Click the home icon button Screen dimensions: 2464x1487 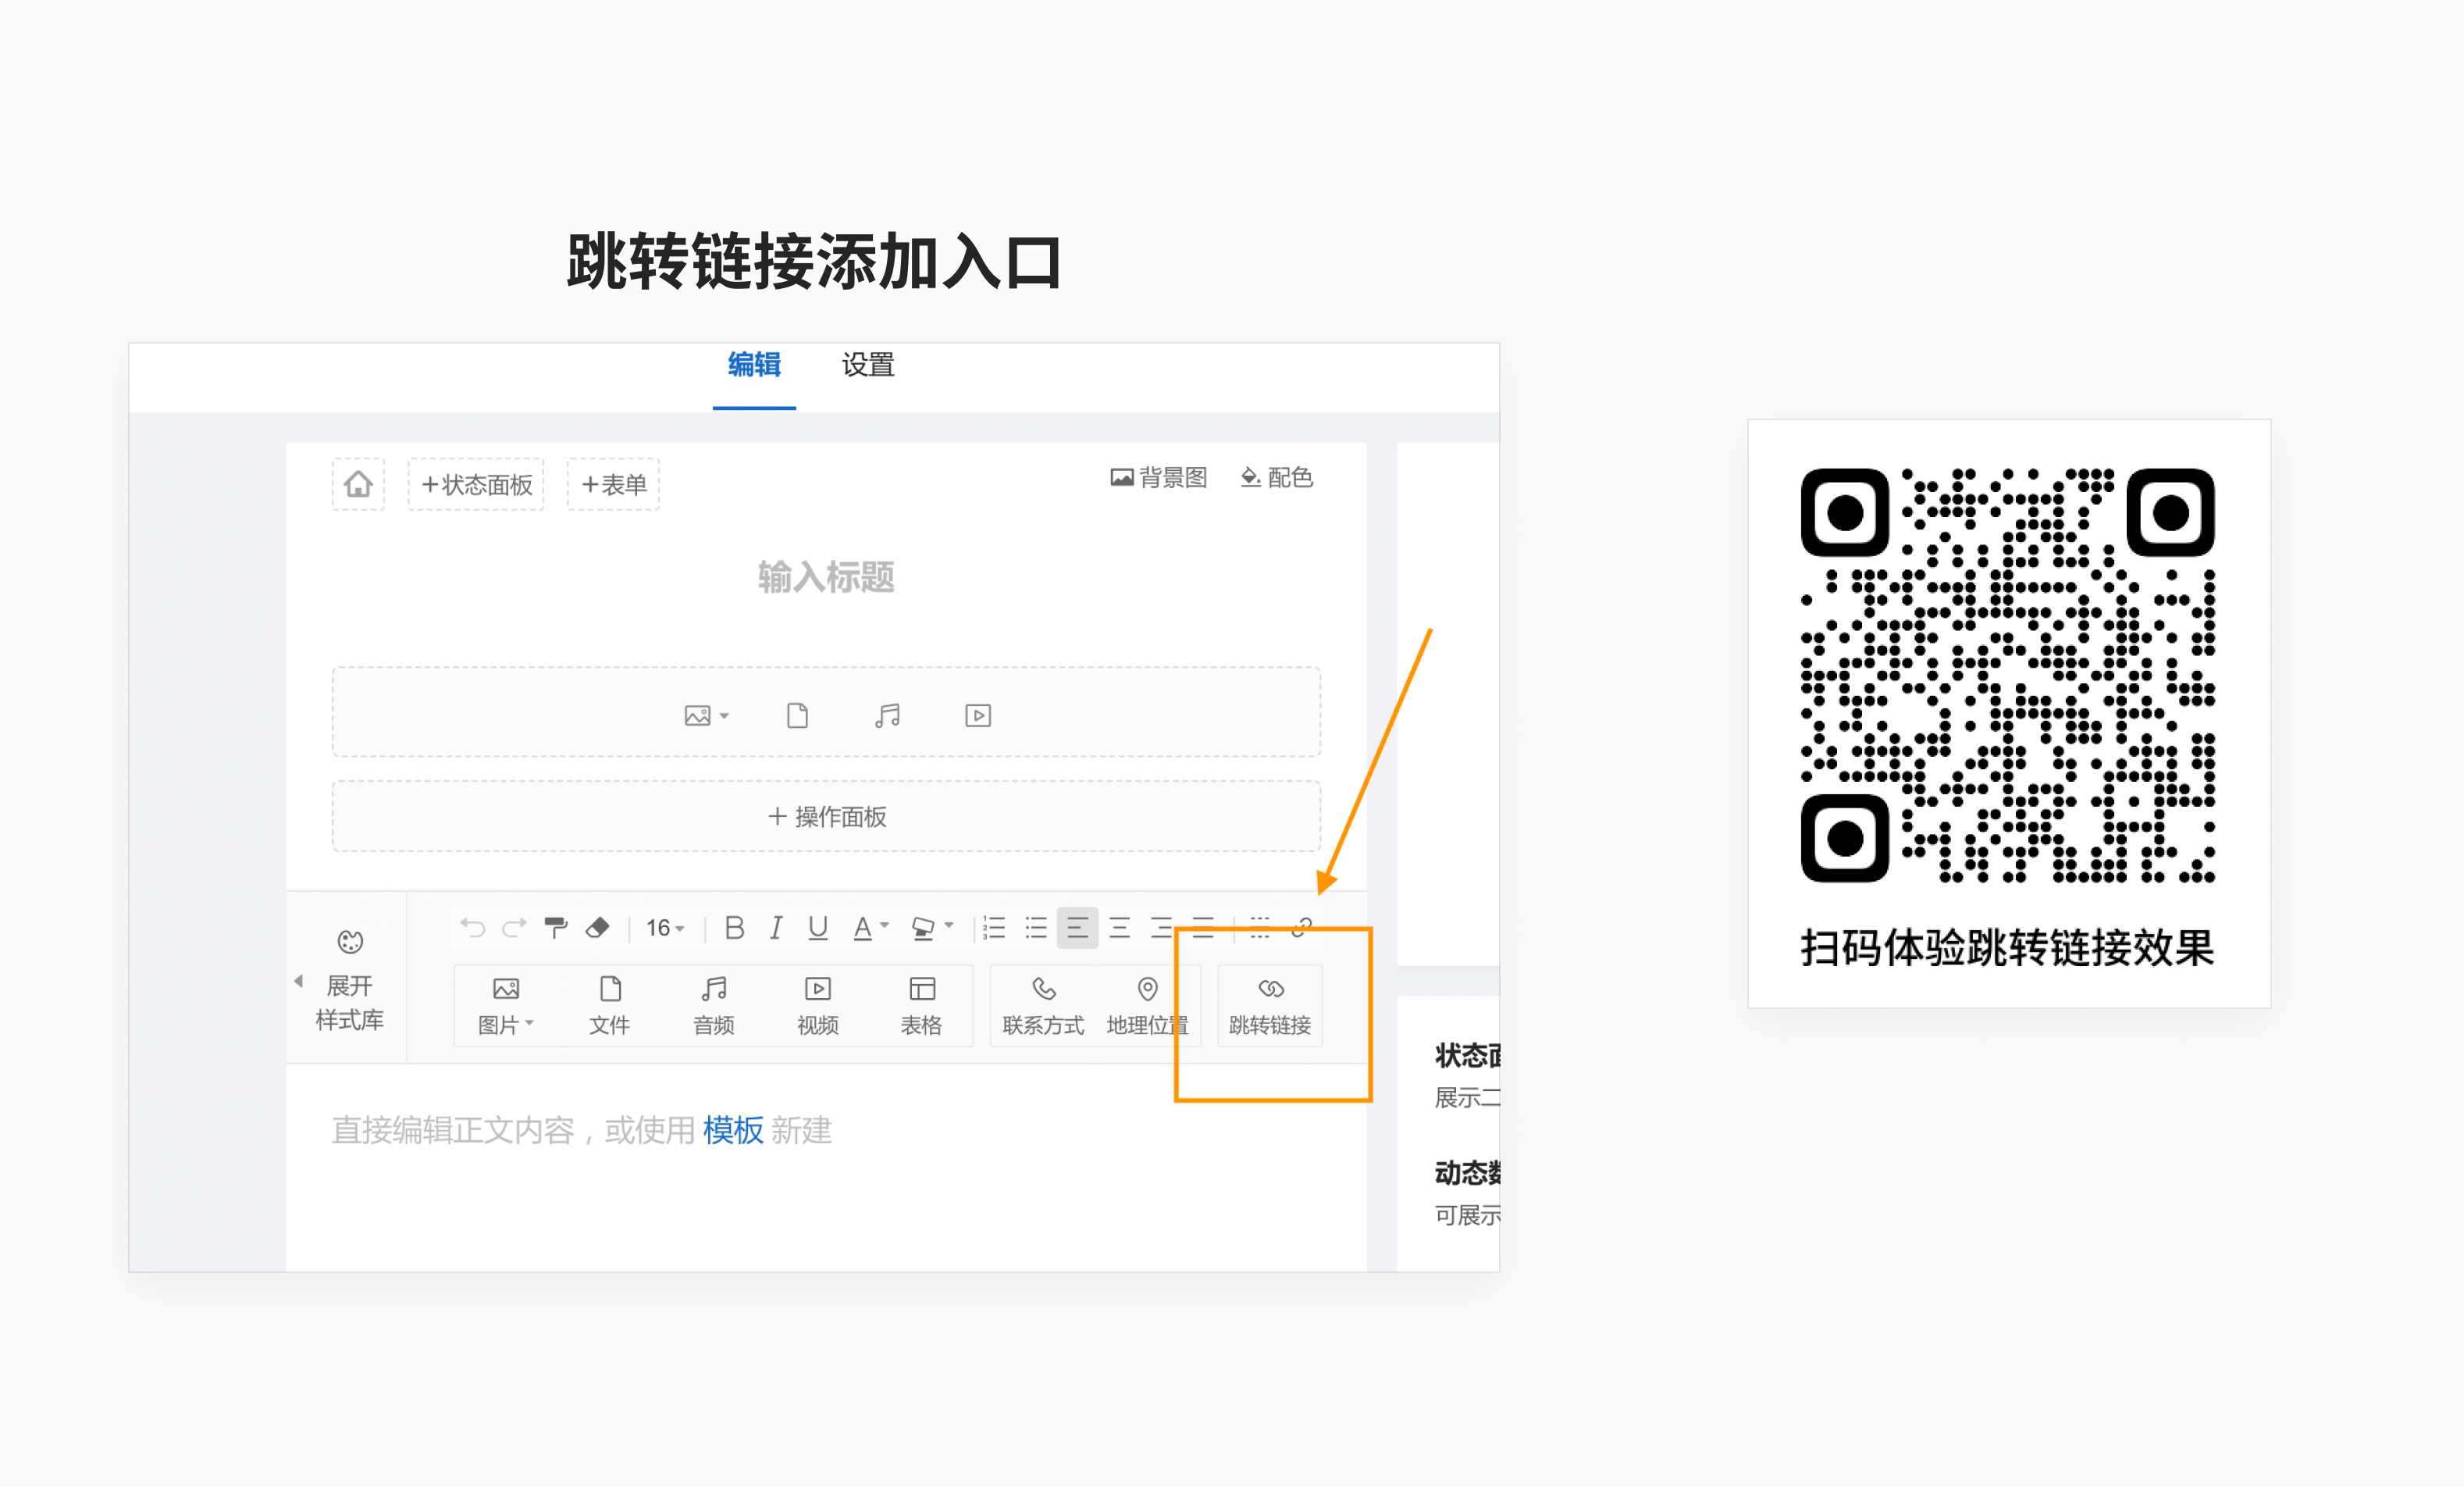tap(358, 484)
